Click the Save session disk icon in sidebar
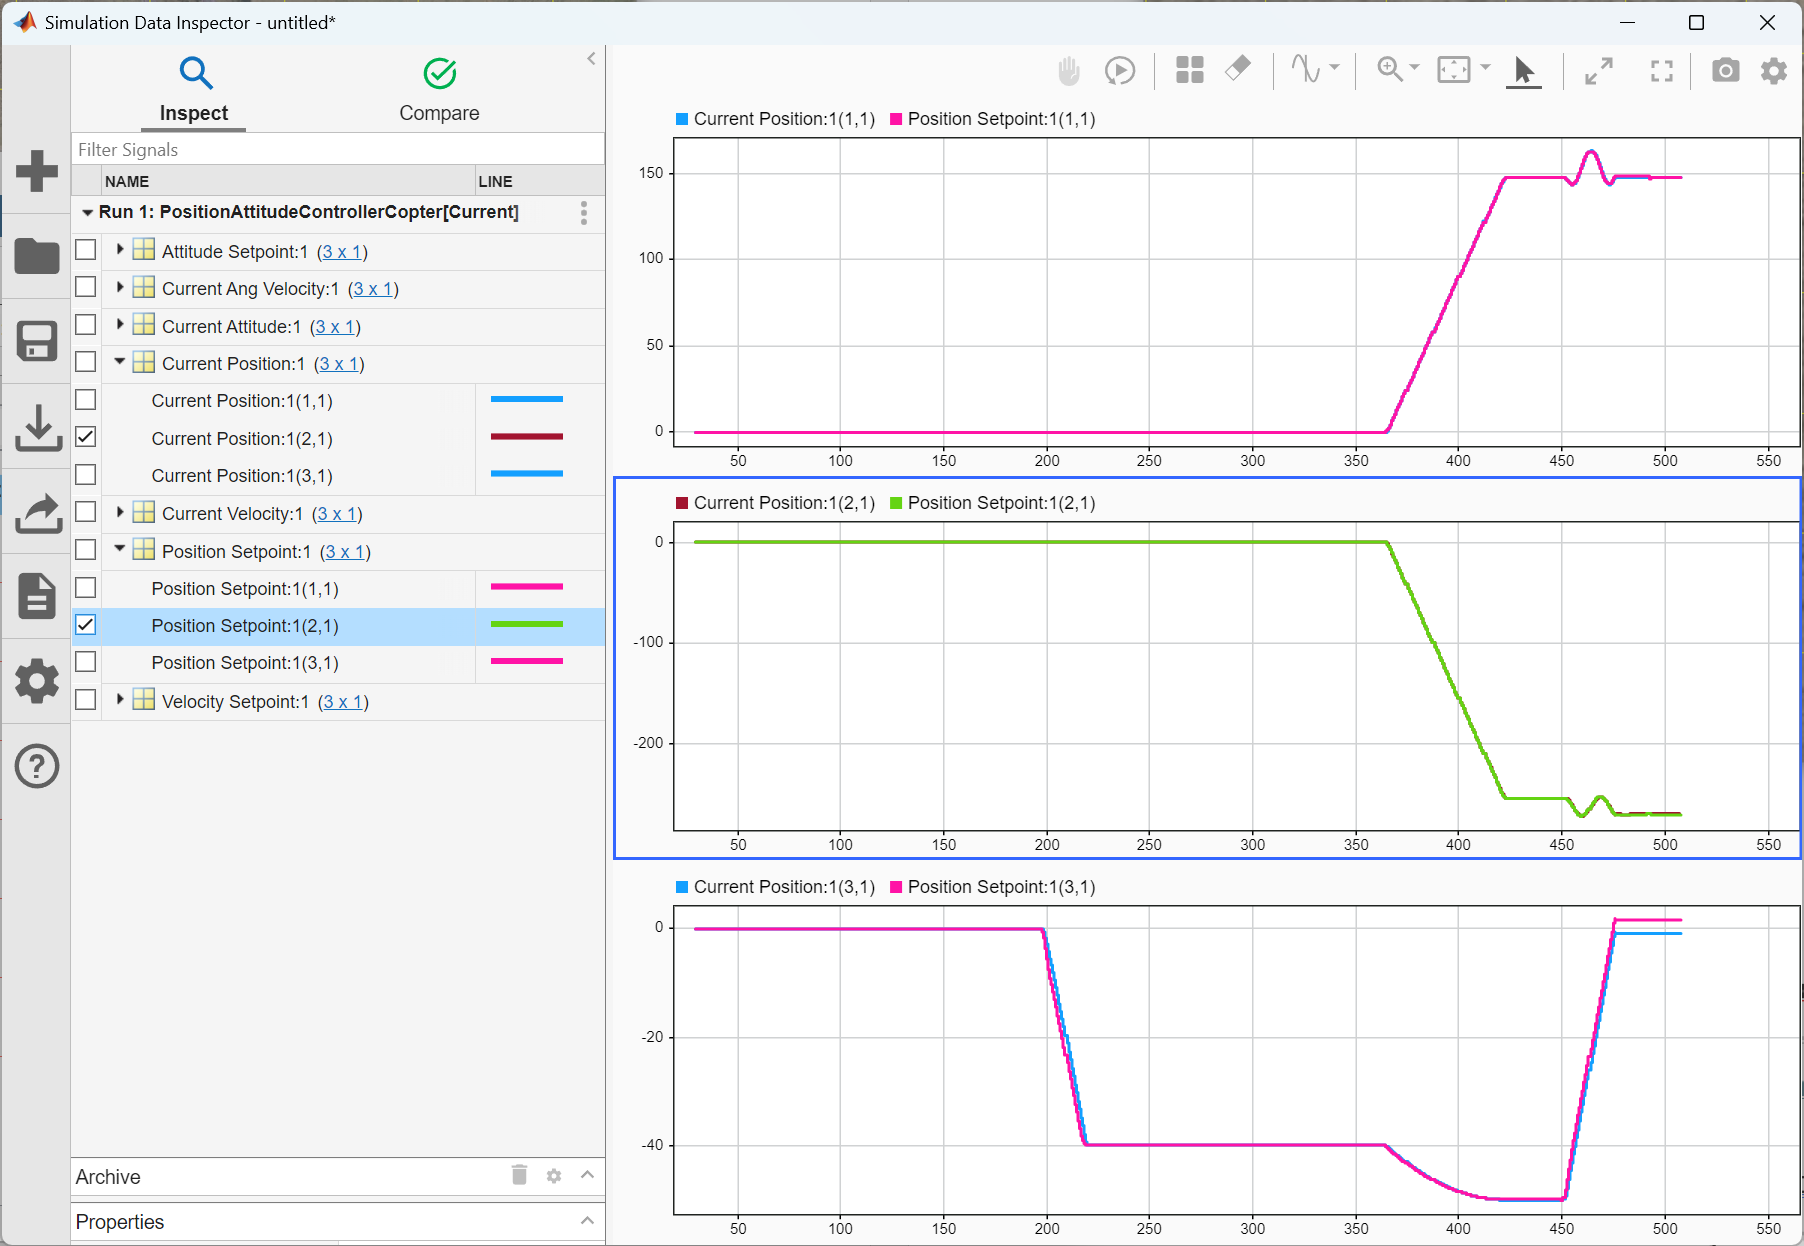This screenshot has width=1804, height=1246. [37, 342]
